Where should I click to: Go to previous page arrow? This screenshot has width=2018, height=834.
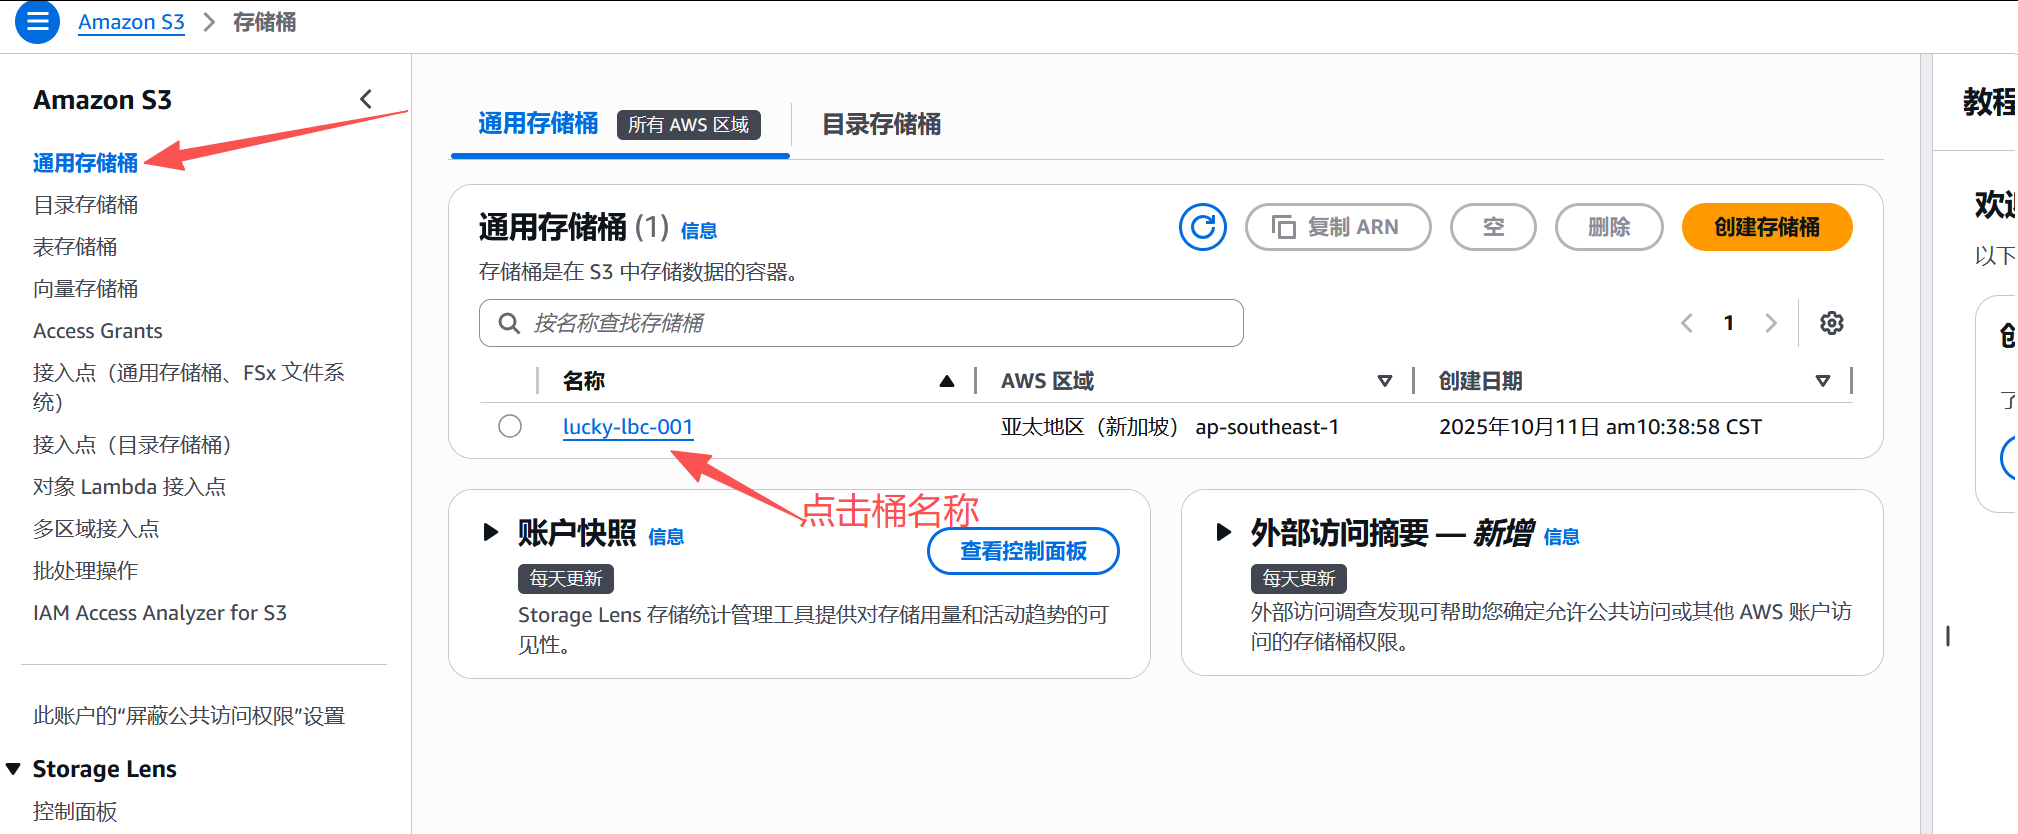point(1687,323)
